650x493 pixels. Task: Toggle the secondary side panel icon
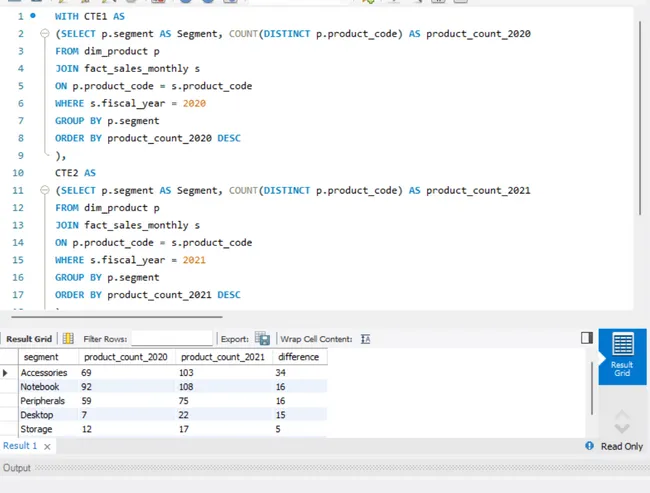coord(587,338)
